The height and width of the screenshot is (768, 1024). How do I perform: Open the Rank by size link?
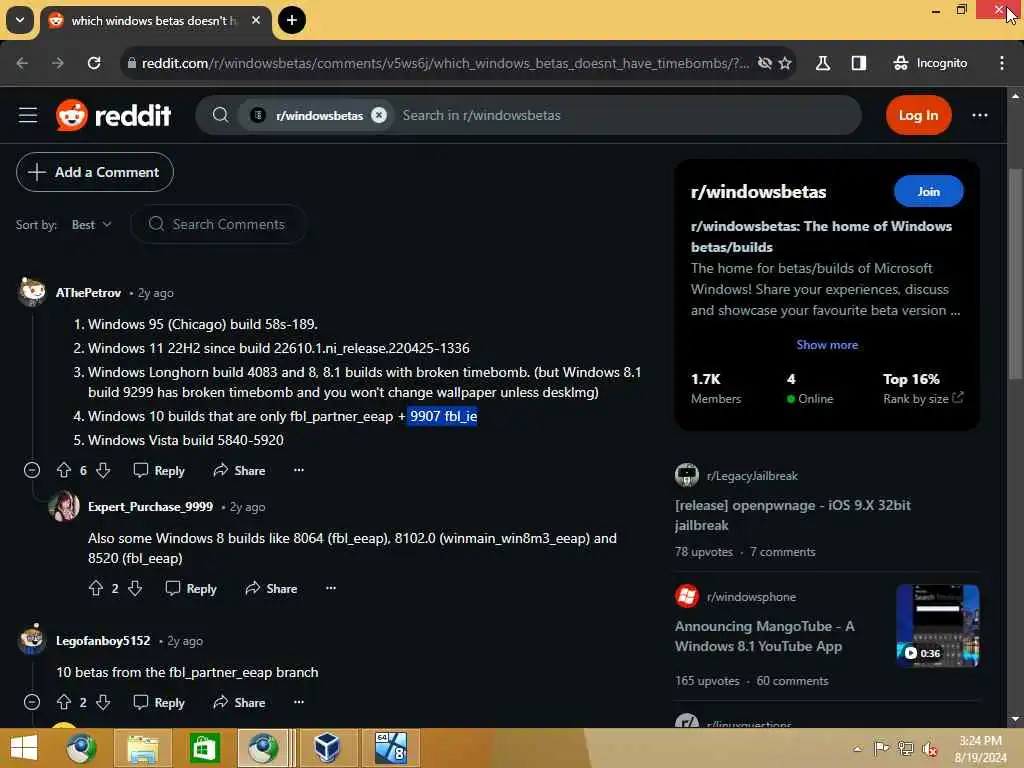pos(922,399)
